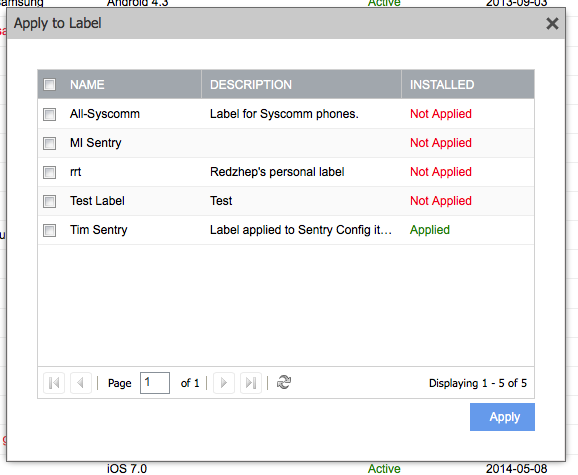
Task: Sort by INSTALLED column header
Action: pyautogui.click(x=442, y=84)
